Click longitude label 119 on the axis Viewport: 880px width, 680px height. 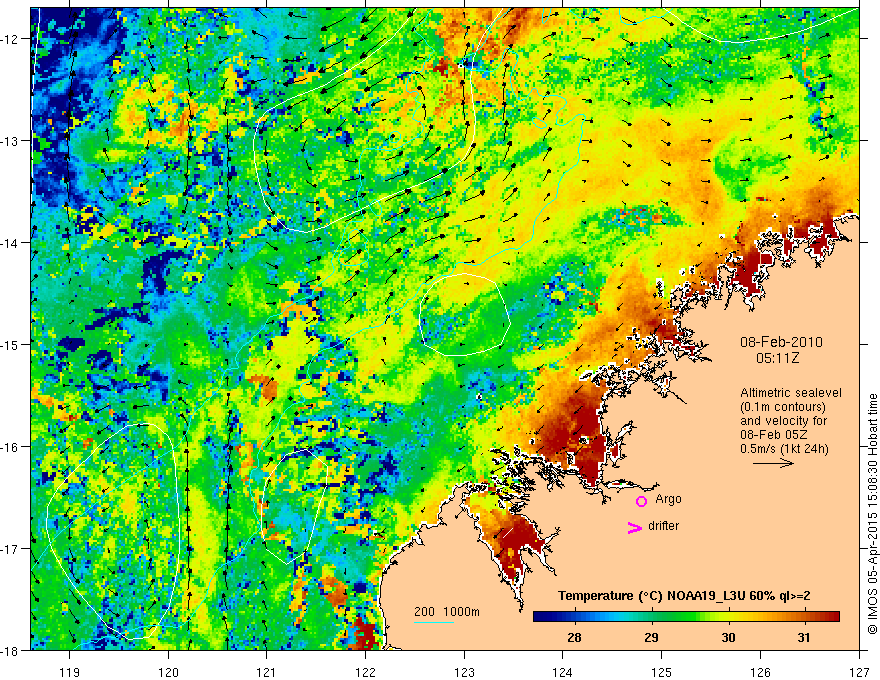70,672
